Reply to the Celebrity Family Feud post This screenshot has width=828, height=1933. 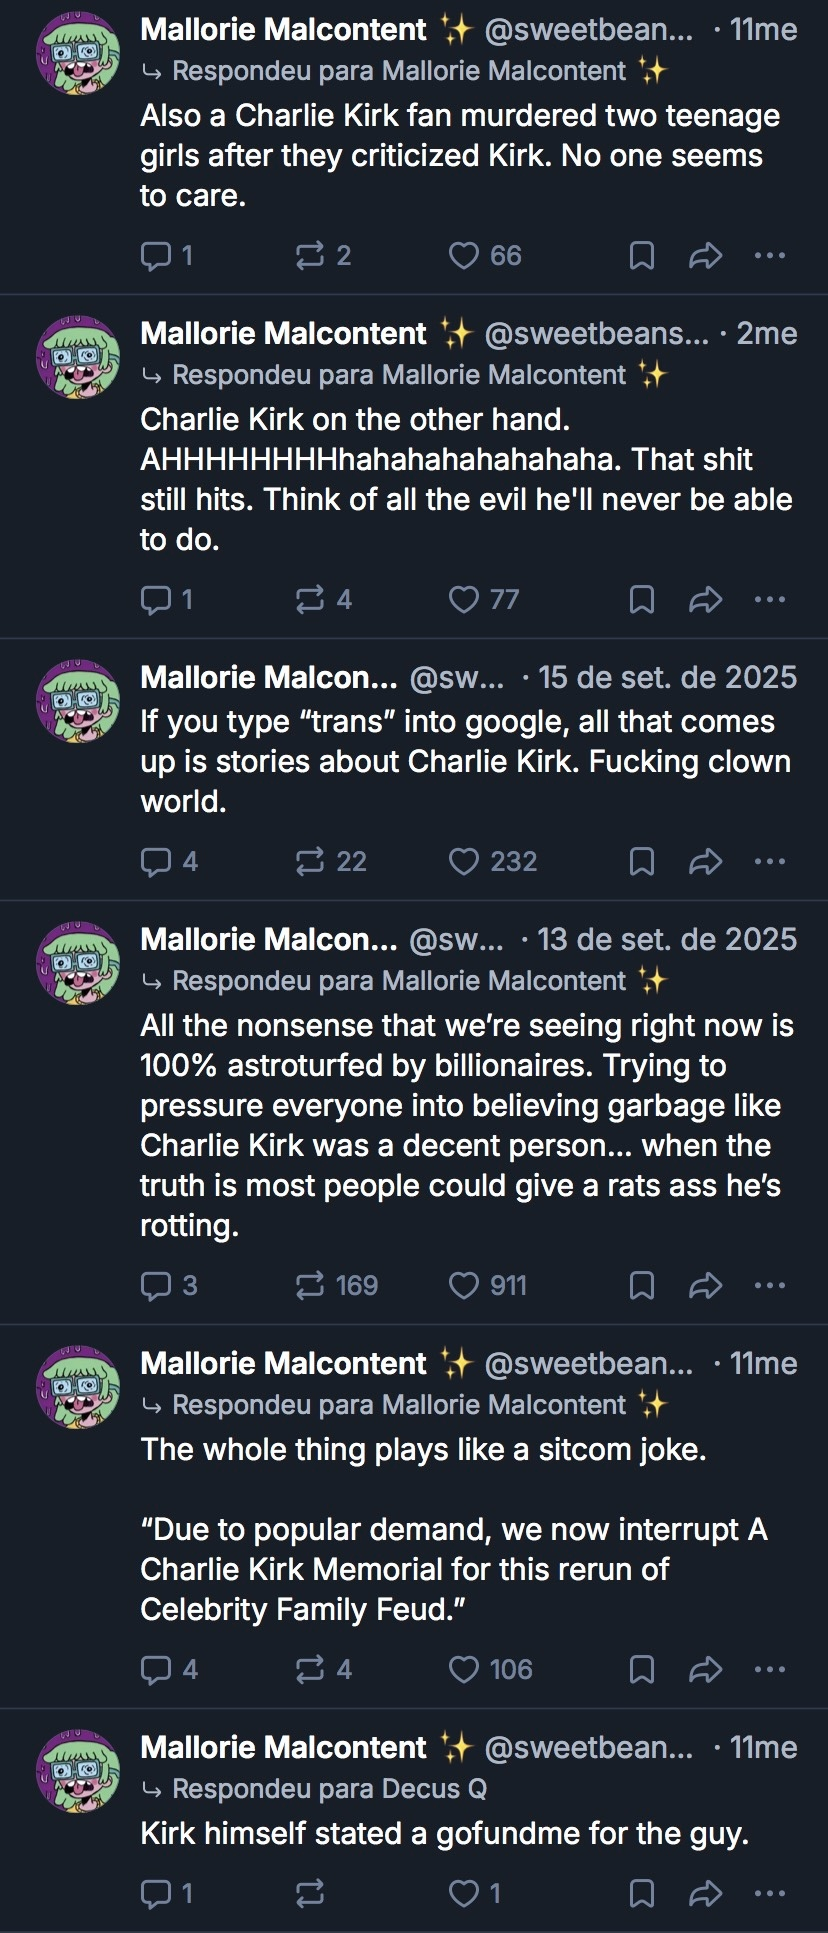(x=169, y=1669)
